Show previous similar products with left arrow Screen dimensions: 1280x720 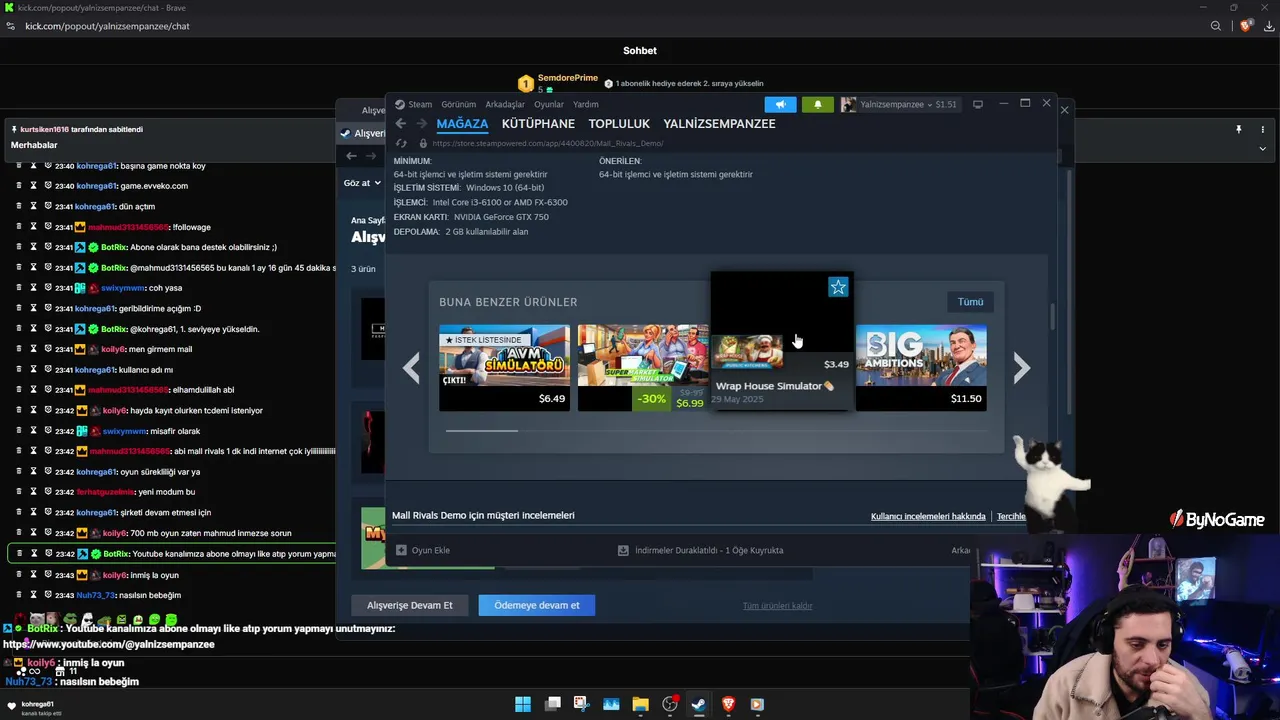coord(411,368)
